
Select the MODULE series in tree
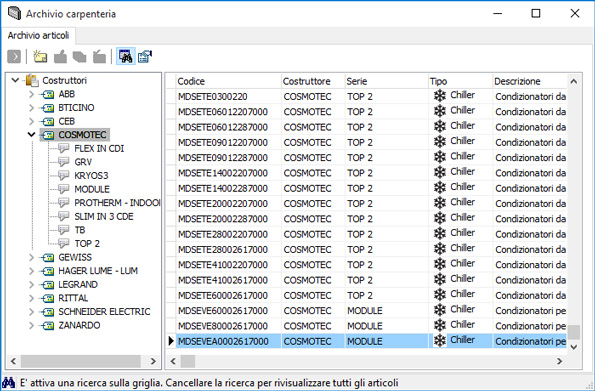coord(92,189)
